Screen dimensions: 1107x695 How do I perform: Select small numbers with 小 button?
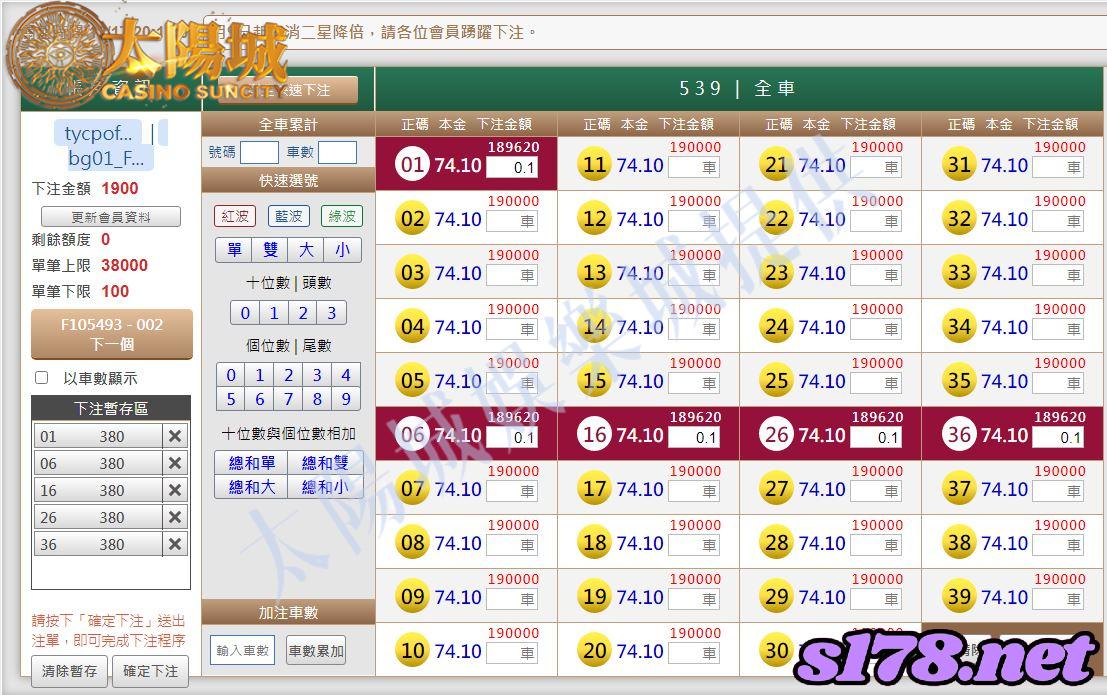click(x=342, y=250)
